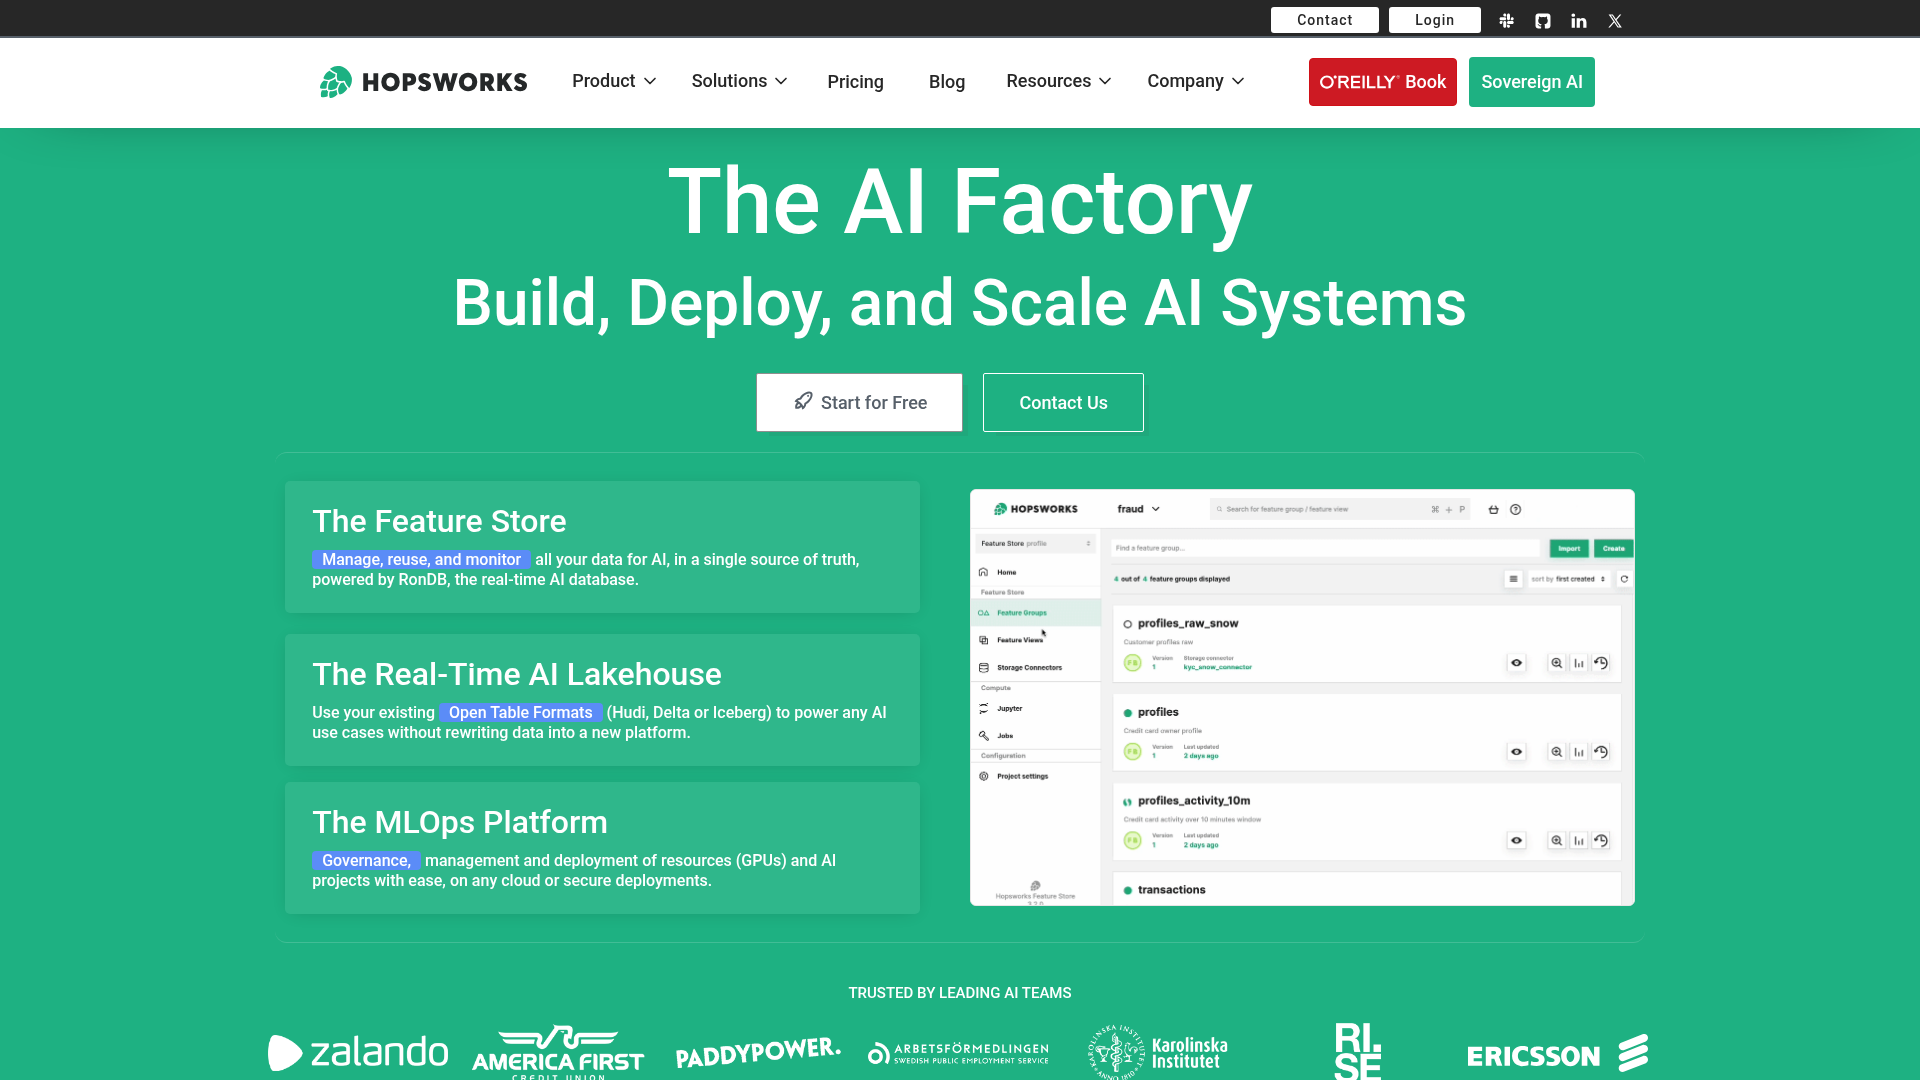Screen dimensions: 1920x1080
Task: Toggle the eye preview on profiles_raw_snow
Action: click(x=1516, y=663)
